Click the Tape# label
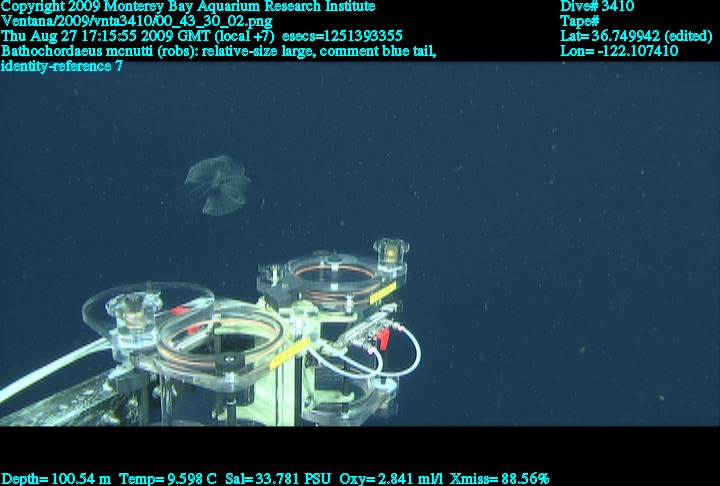This screenshot has height=486, width=720. [x=579, y=21]
